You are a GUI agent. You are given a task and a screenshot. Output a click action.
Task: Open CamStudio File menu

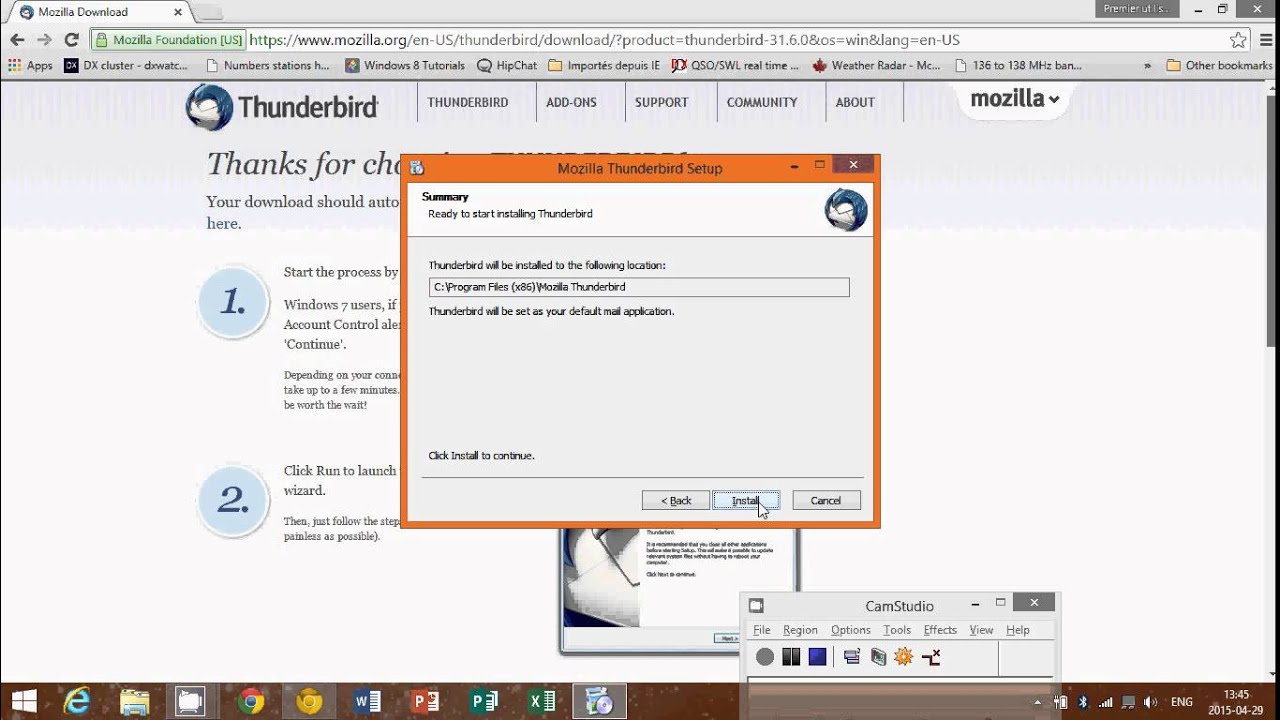pyautogui.click(x=762, y=630)
